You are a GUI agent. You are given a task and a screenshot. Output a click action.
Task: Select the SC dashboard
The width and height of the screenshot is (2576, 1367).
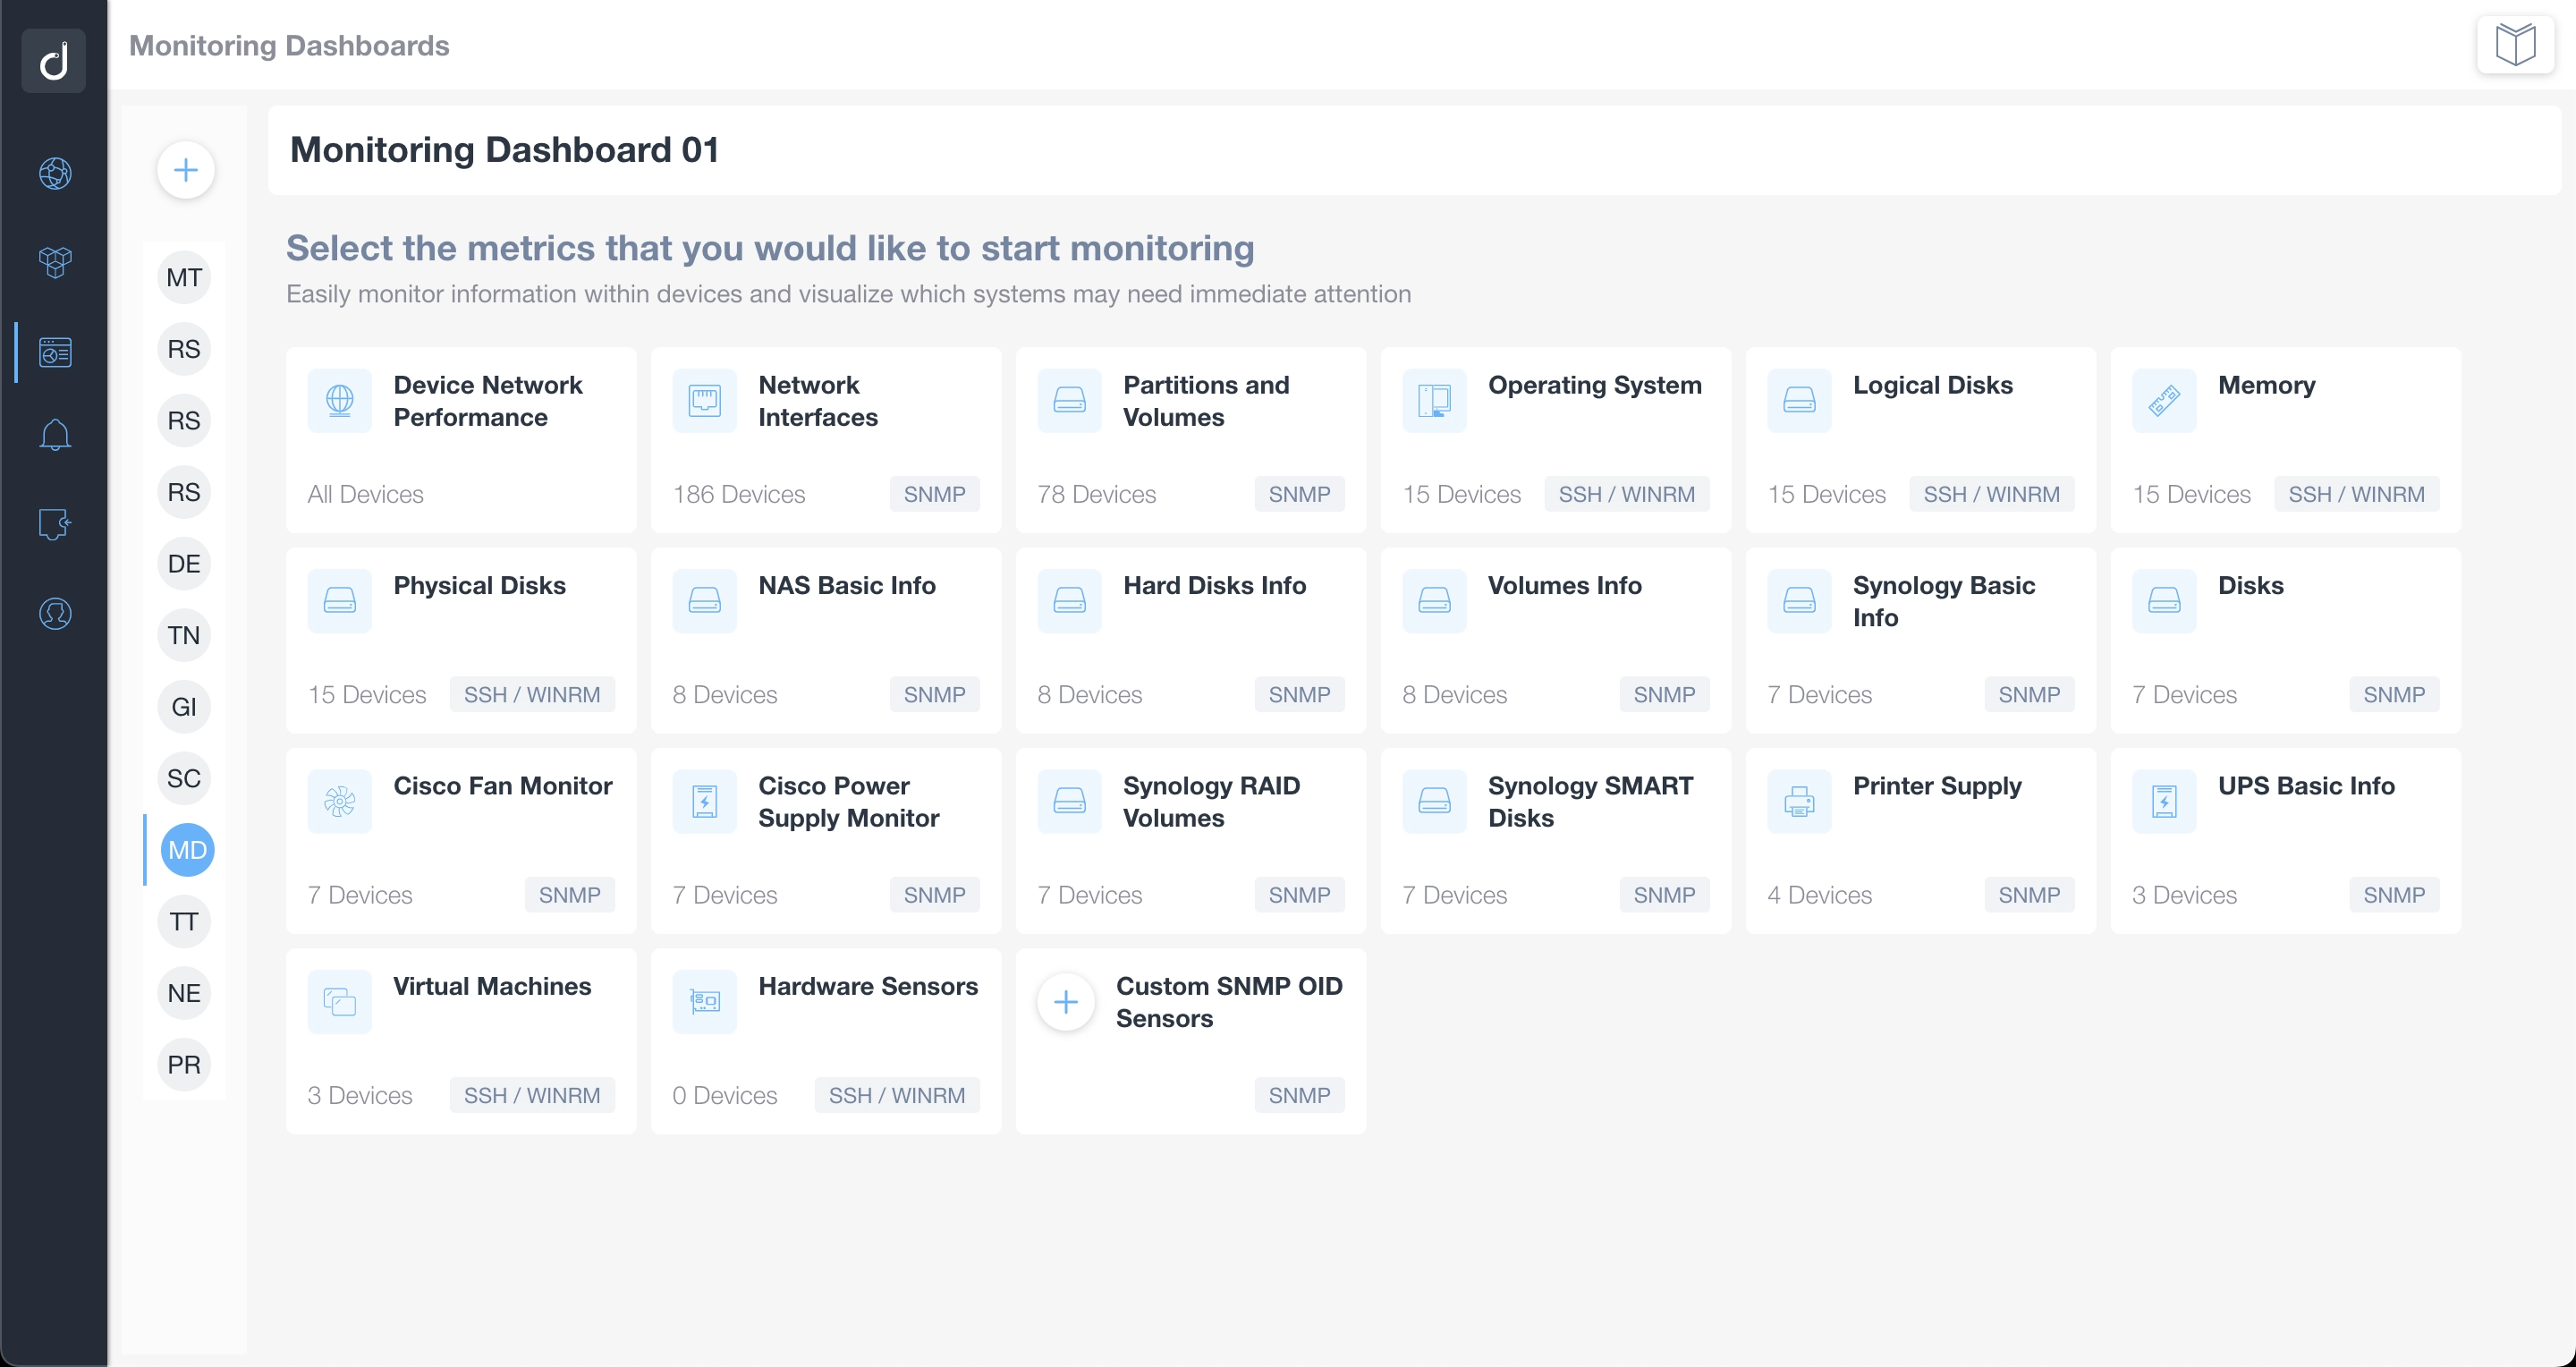point(184,778)
